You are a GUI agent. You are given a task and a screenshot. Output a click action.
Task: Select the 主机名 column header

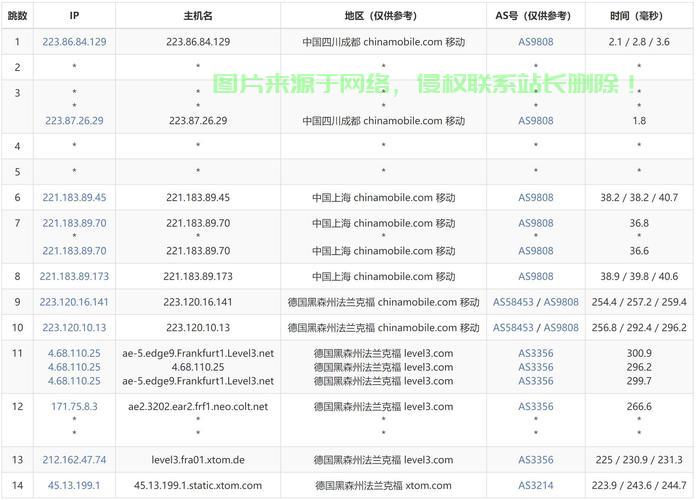[197, 16]
